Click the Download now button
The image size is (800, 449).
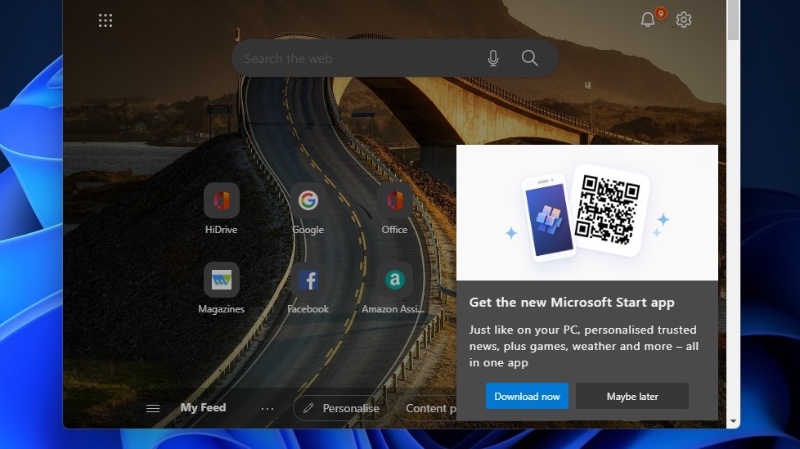click(527, 396)
